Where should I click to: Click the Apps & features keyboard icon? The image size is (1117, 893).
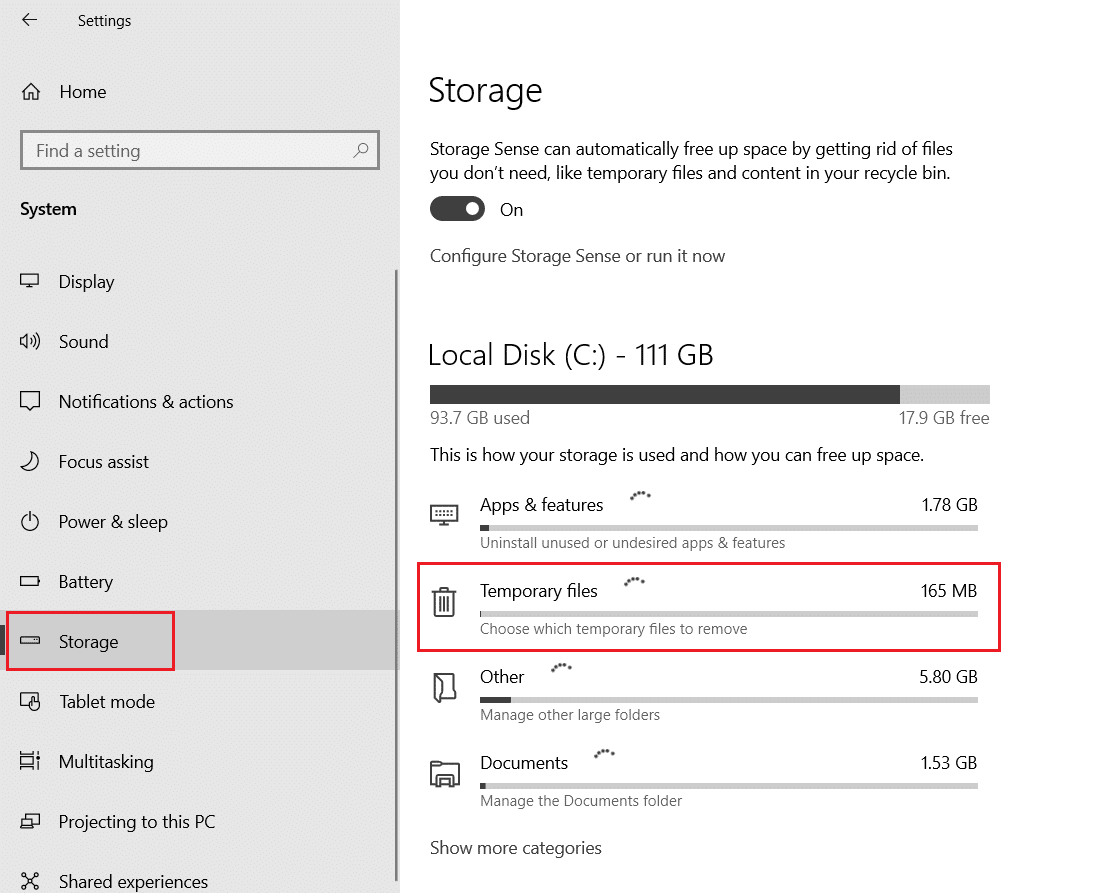tap(443, 515)
